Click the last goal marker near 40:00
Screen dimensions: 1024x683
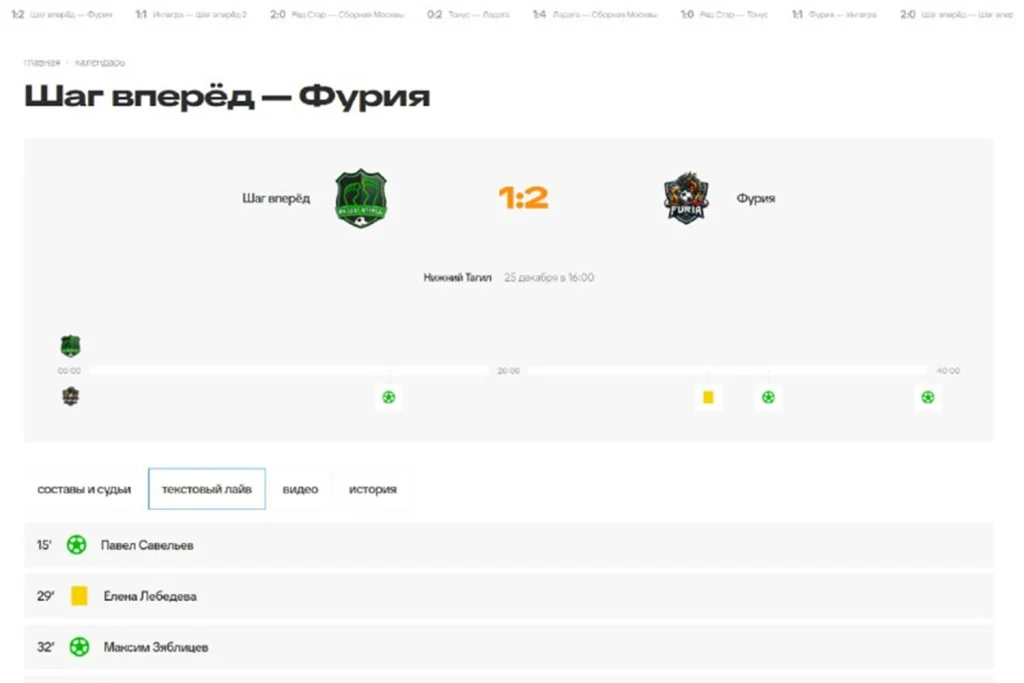pyautogui.click(x=927, y=397)
